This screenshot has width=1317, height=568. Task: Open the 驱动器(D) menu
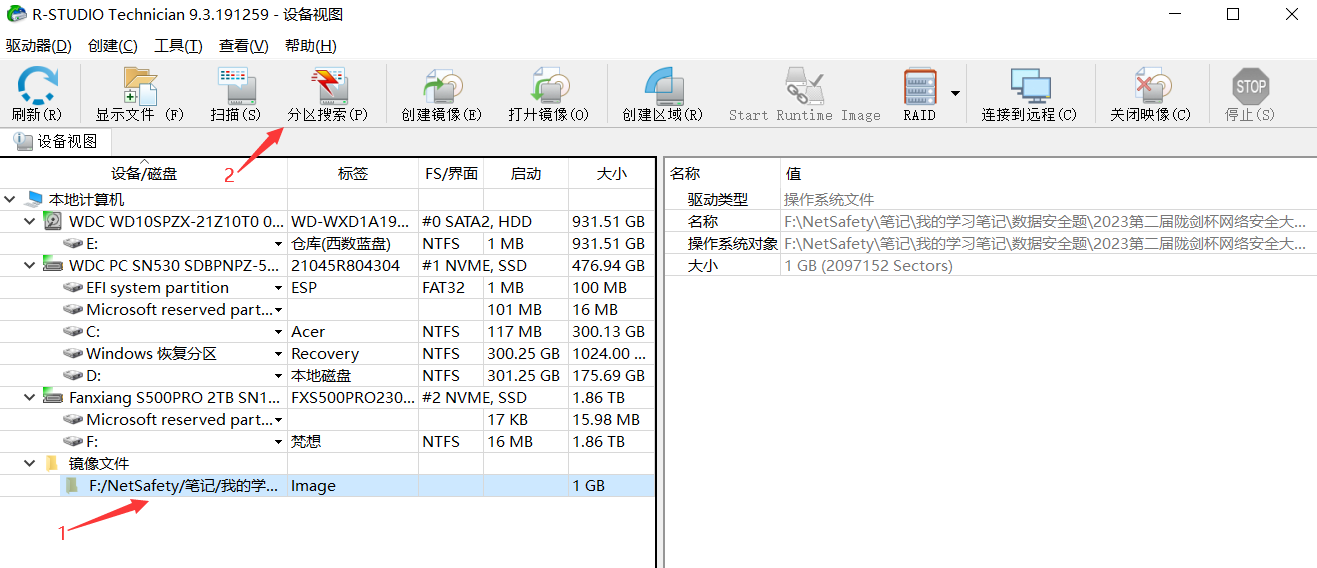[39, 46]
